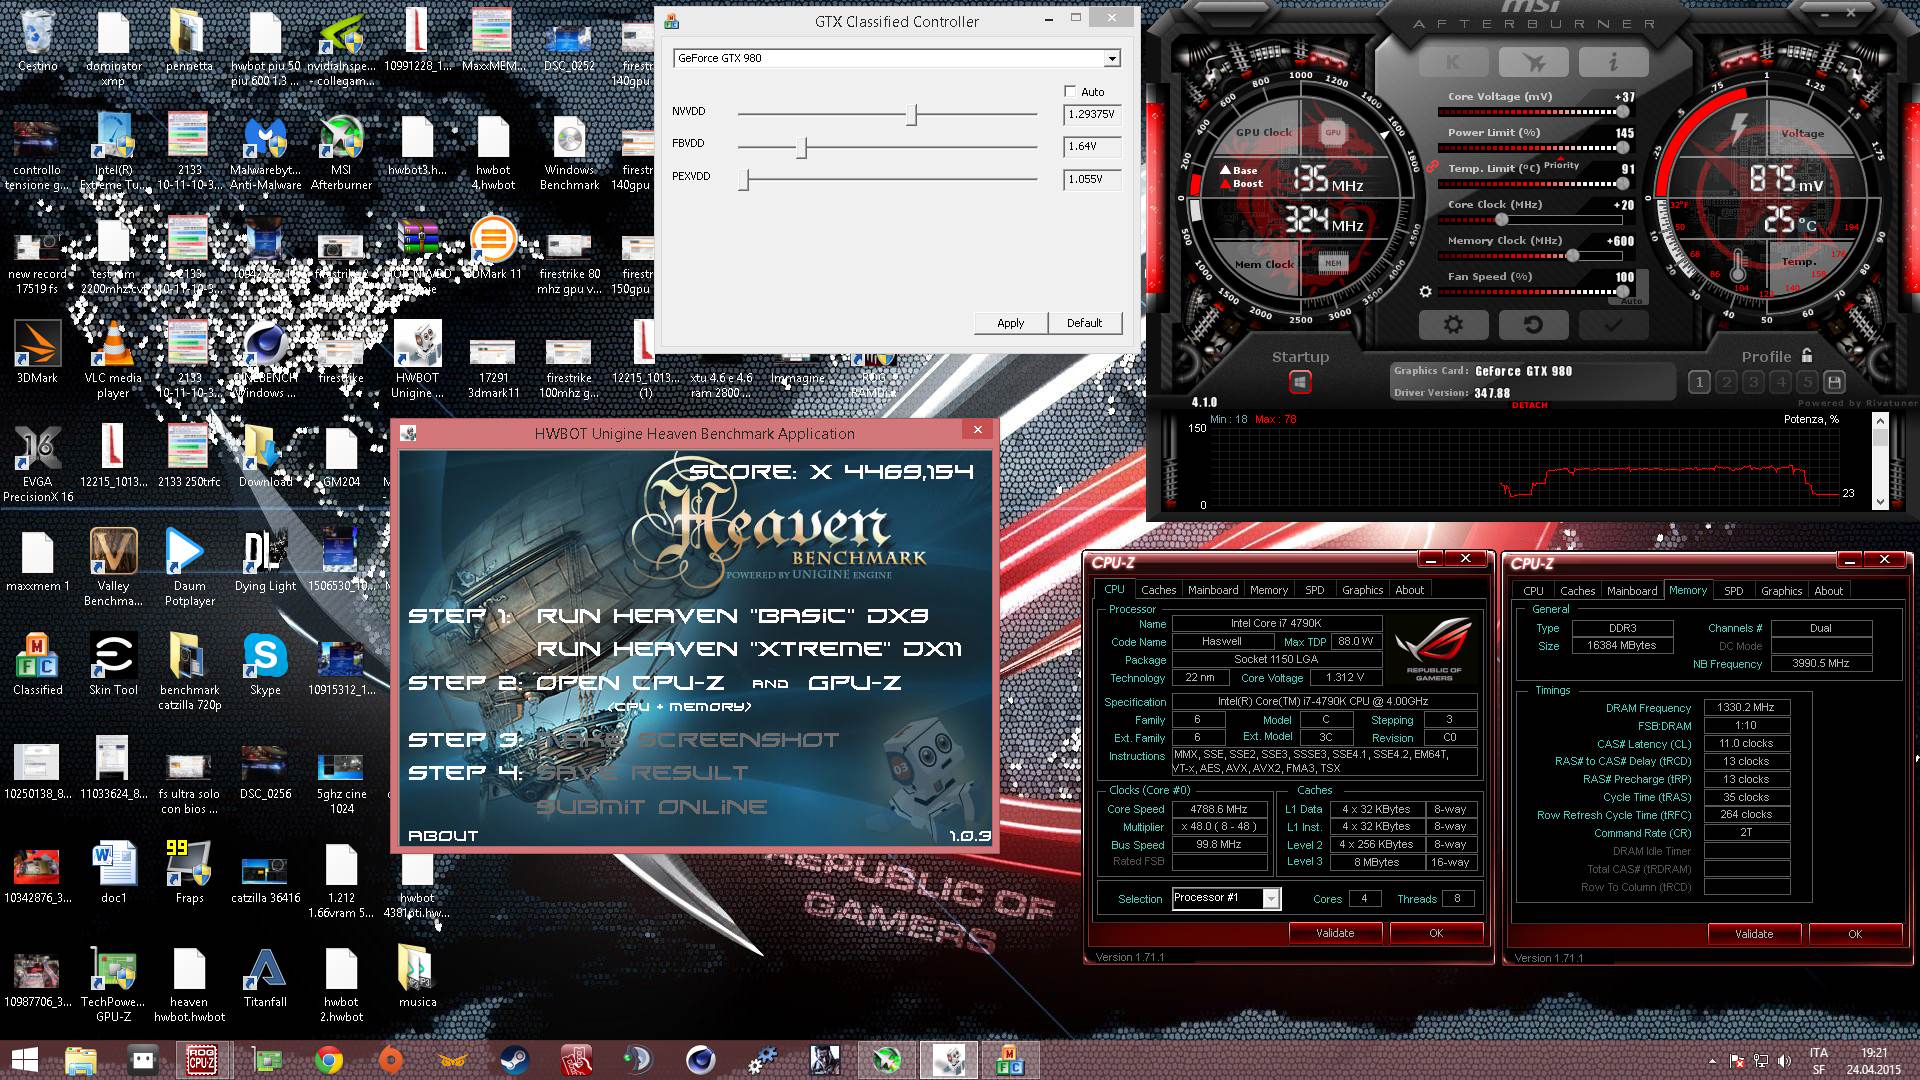Click Apply in GTX Classified Controller
Screen dimensions: 1920x1080
pyautogui.click(x=1011, y=323)
